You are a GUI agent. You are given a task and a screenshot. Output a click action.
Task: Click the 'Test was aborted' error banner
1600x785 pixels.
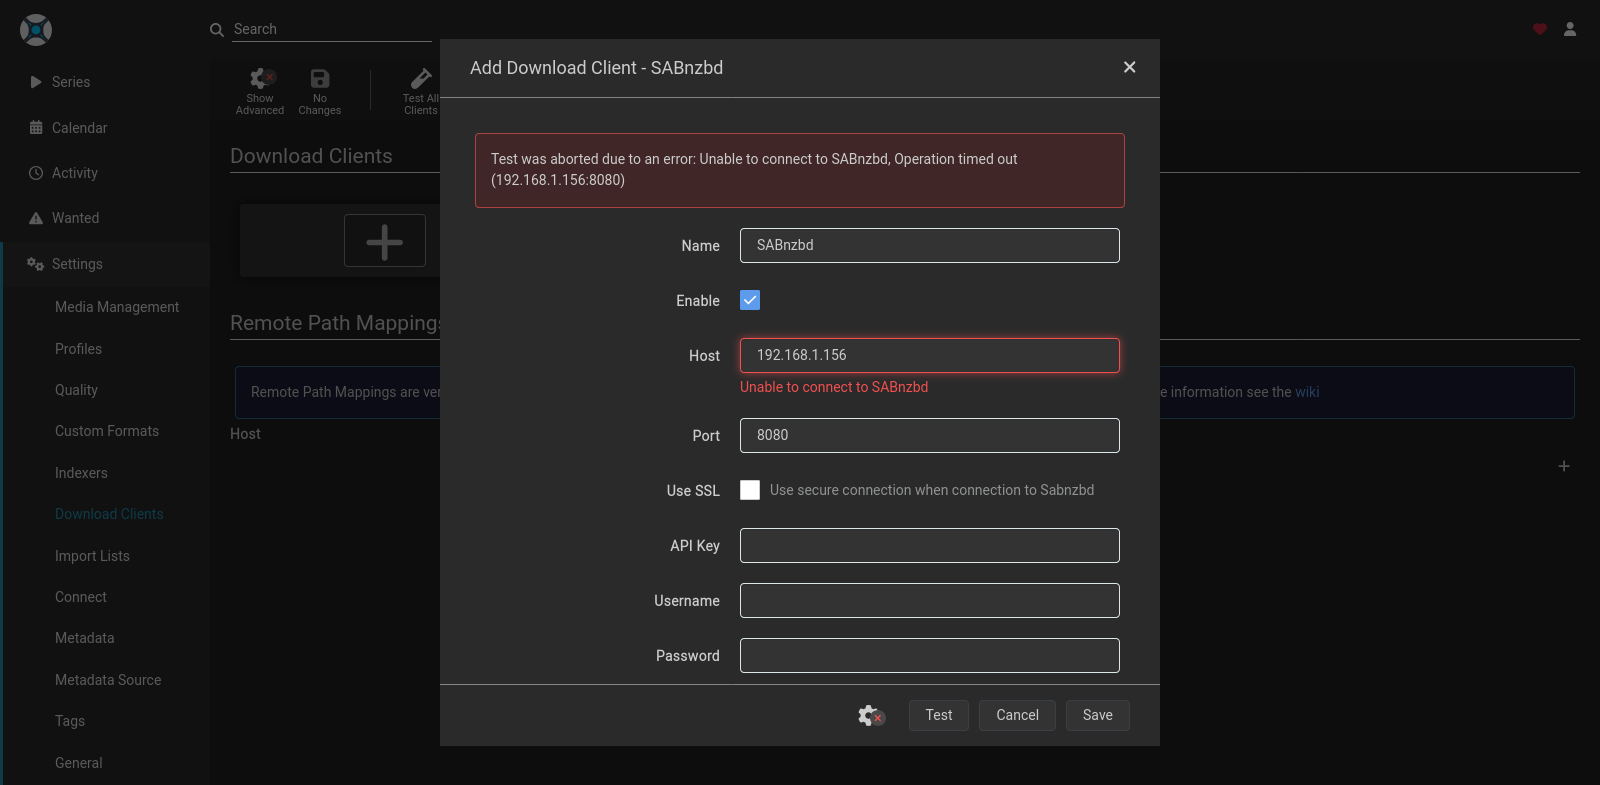tap(800, 170)
